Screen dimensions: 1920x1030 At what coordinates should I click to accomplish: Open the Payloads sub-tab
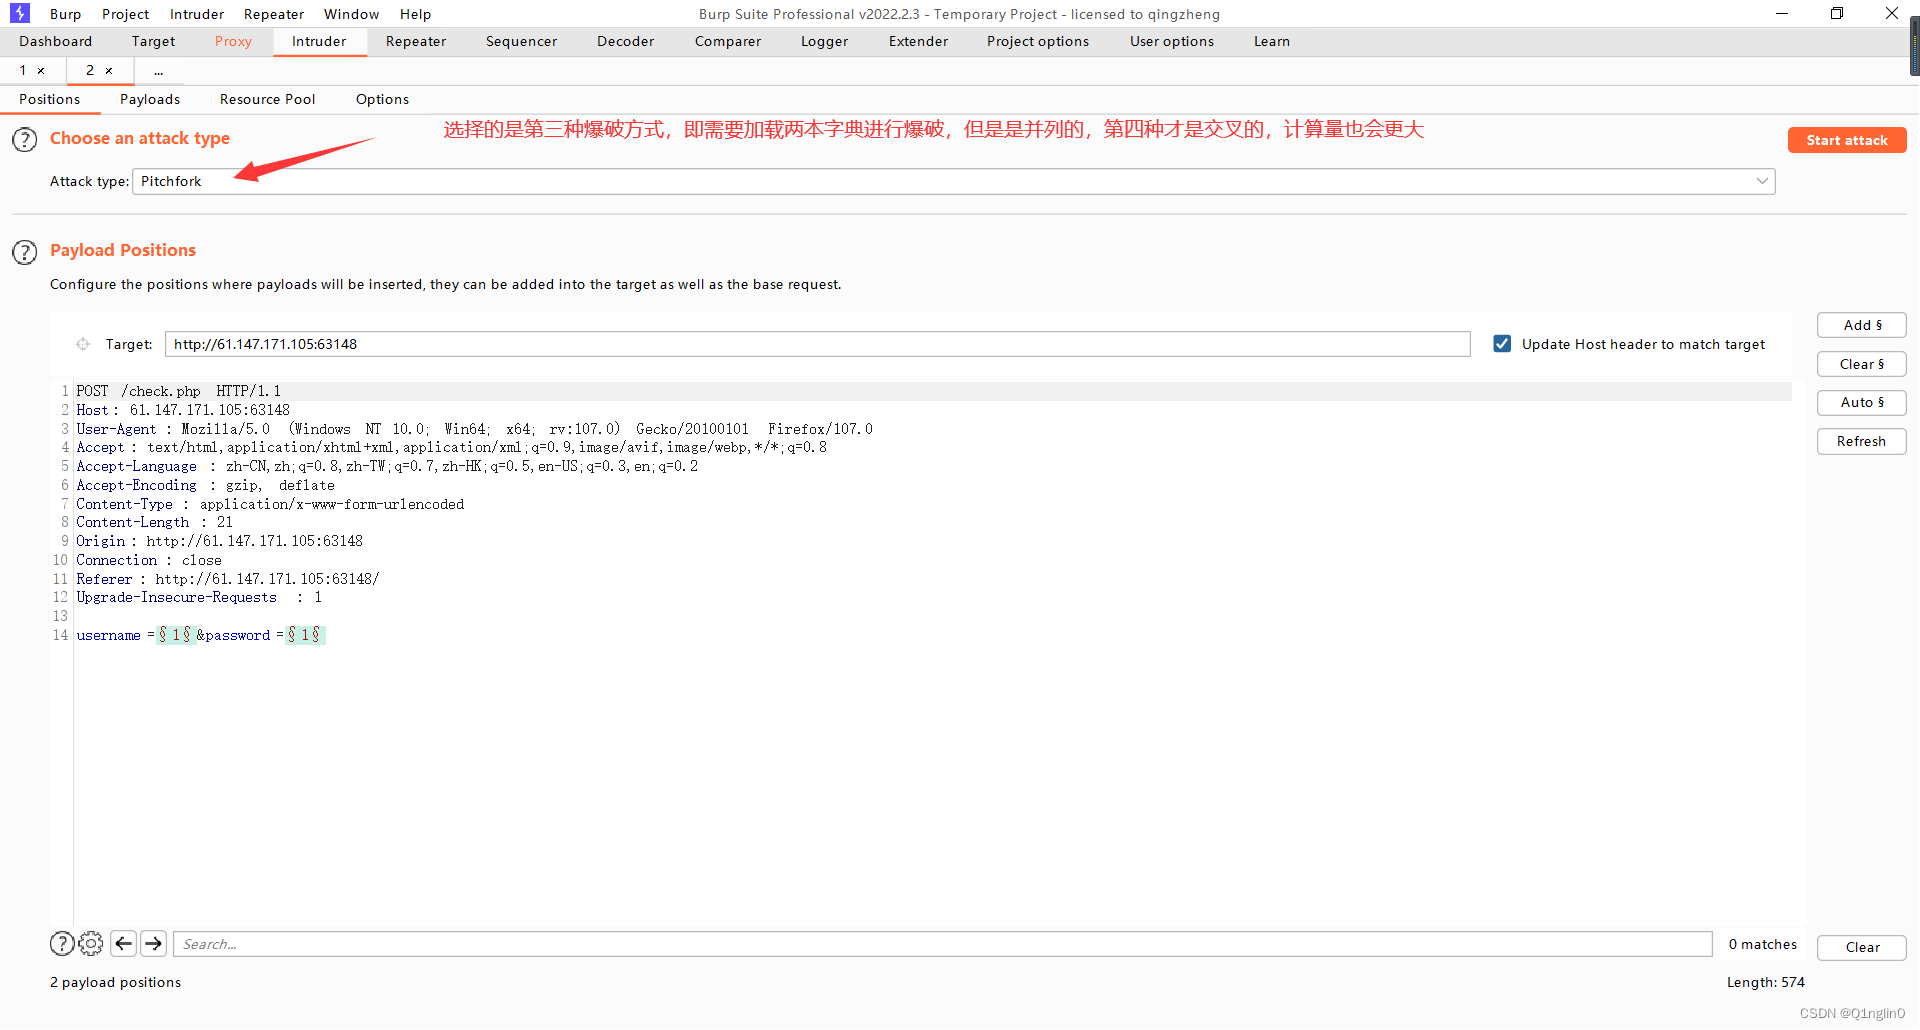point(150,99)
